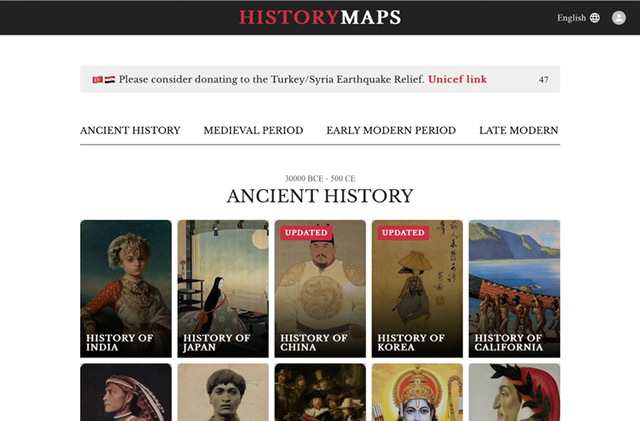
Task: Click the countdown number 47 in the banner
Action: [x=543, y=80]
